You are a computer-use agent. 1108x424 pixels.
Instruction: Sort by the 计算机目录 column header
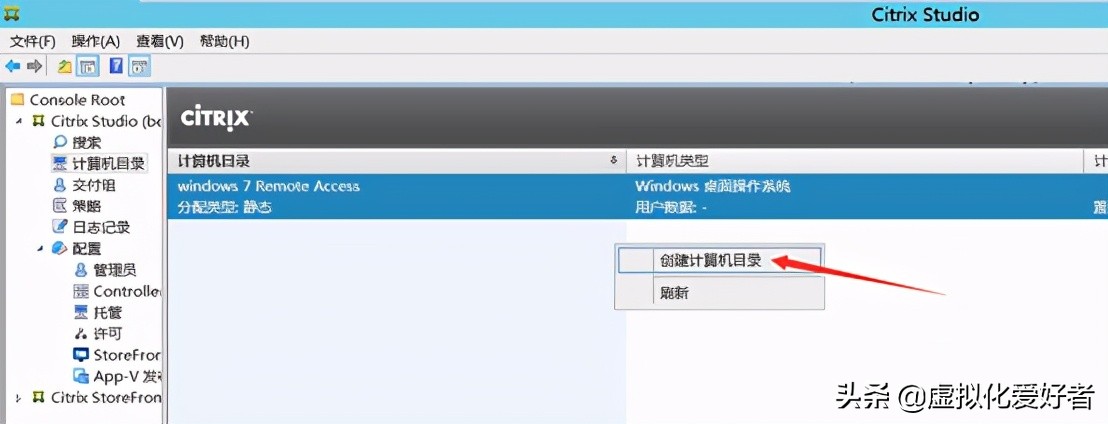pos(397,161)
